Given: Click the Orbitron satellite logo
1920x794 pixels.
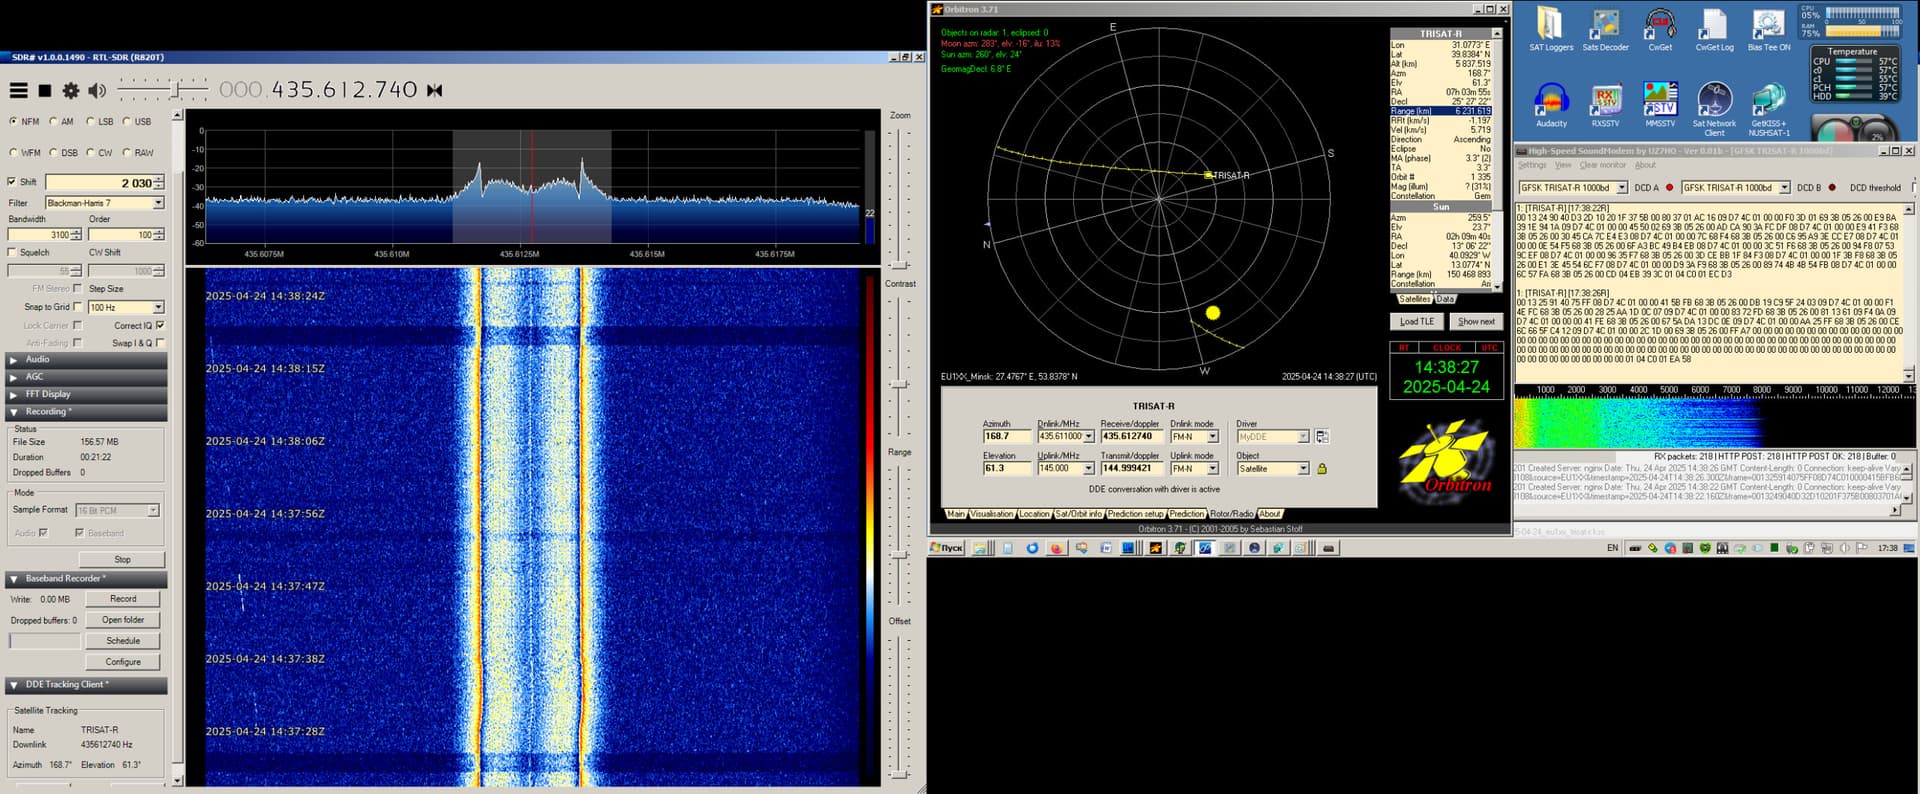Looking at the screenshot, I should pos(1446,460).
